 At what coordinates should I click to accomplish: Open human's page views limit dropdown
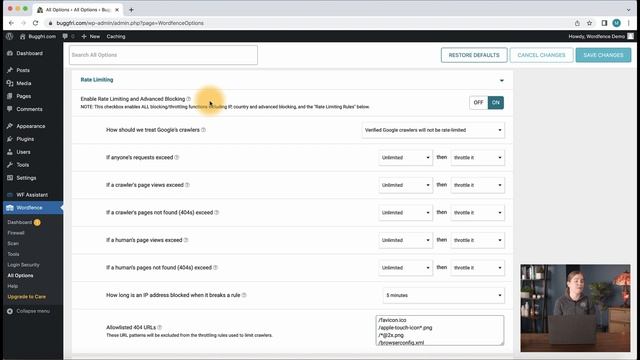(405, 240)
